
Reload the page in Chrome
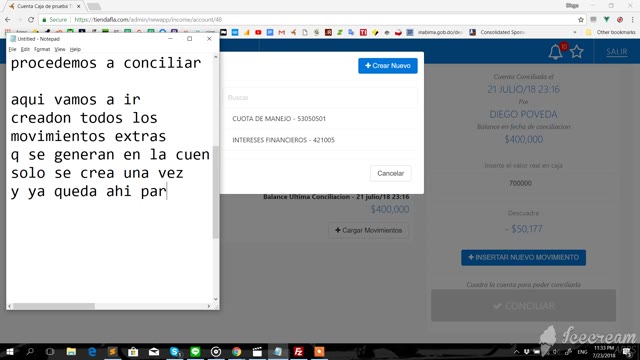point(31,20)
